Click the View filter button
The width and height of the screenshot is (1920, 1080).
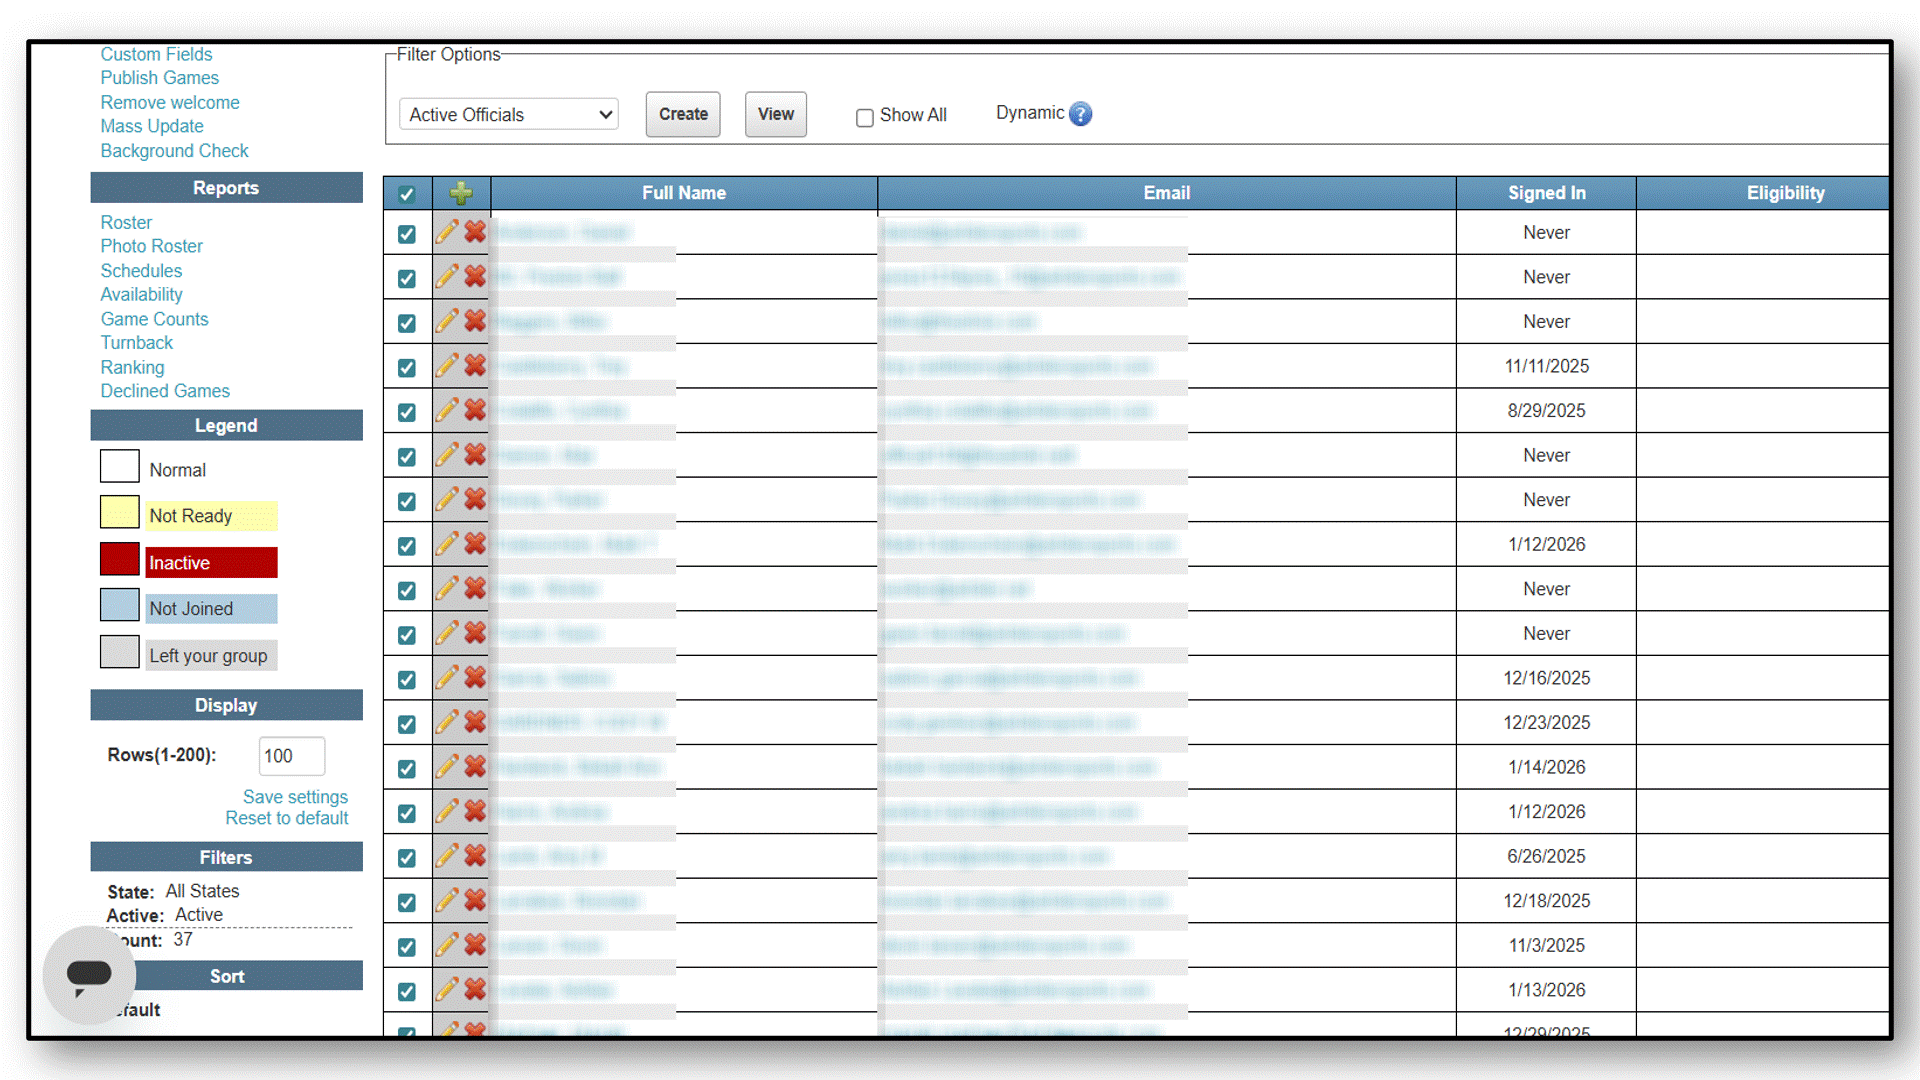click(x=776, y=114)
